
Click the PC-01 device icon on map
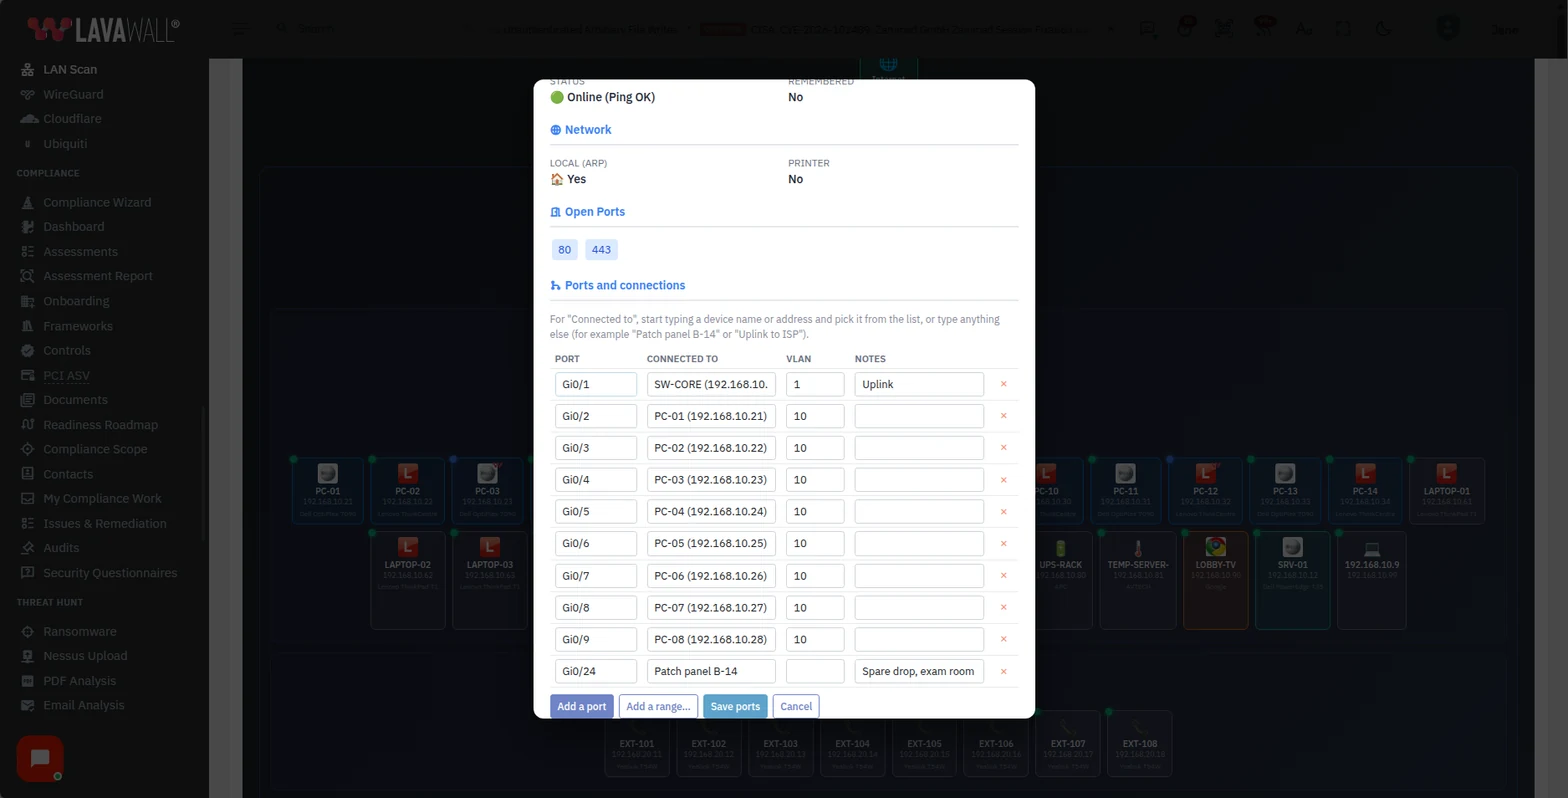point(327,473)
